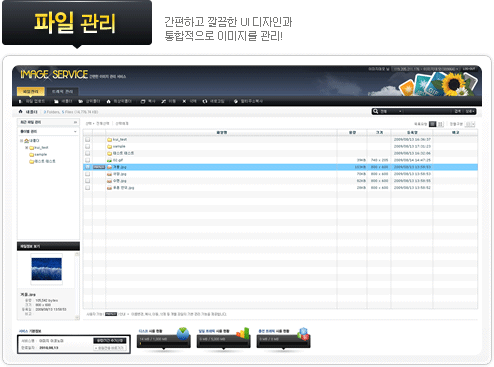Switch to thumbnail grid view icon

click(440, 124)
